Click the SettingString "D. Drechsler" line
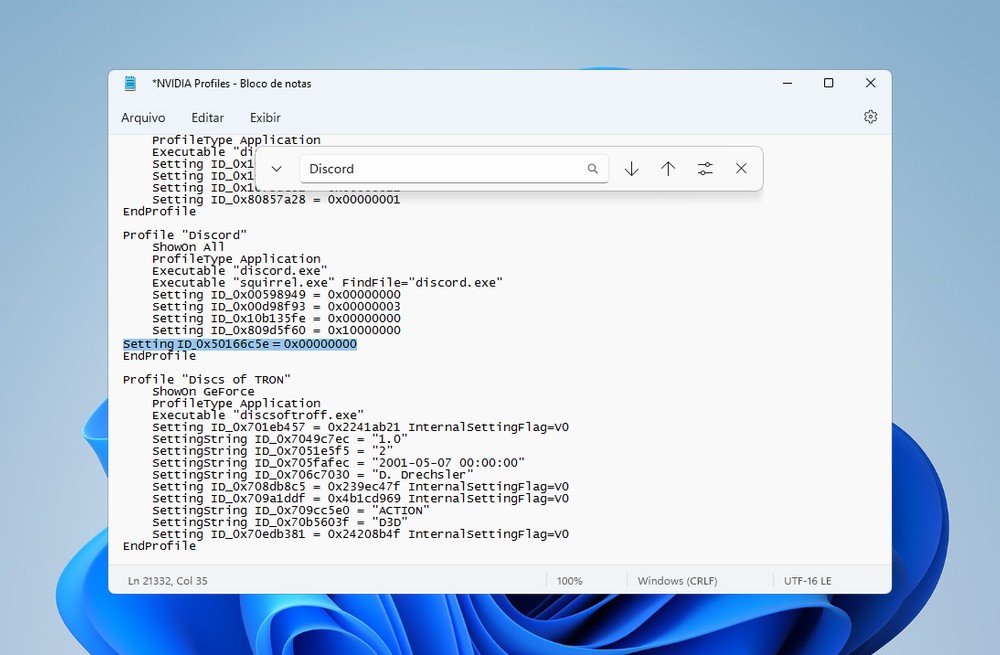 tap(312, 475)
